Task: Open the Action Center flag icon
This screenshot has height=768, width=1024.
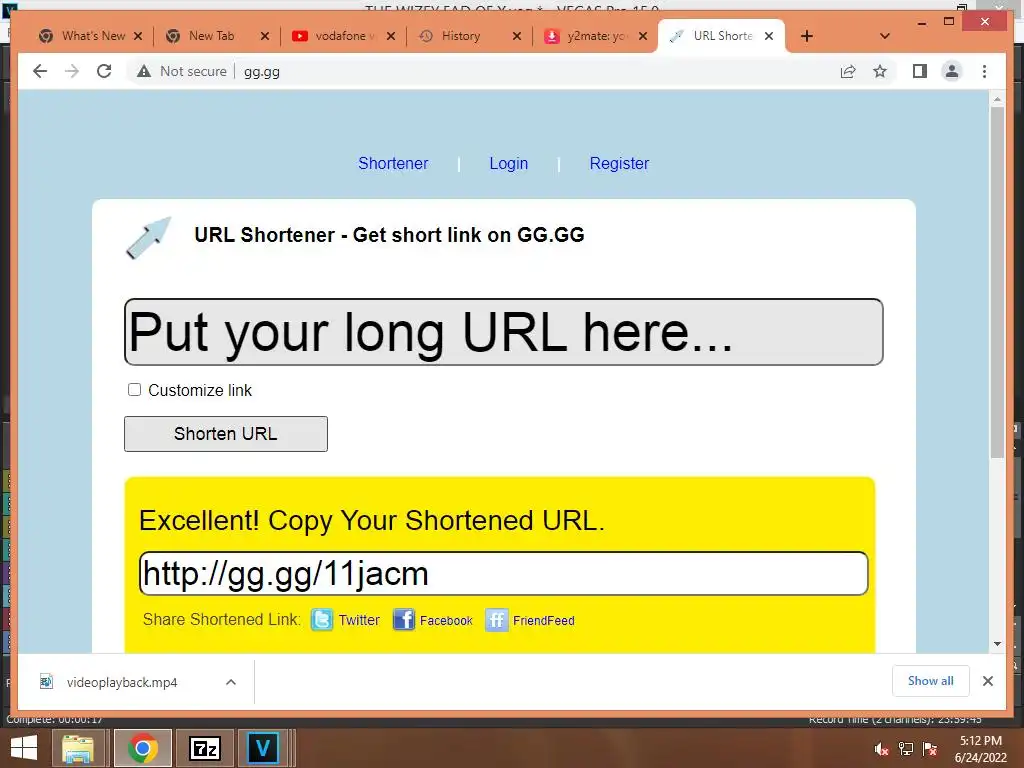Action: [930, 749]
